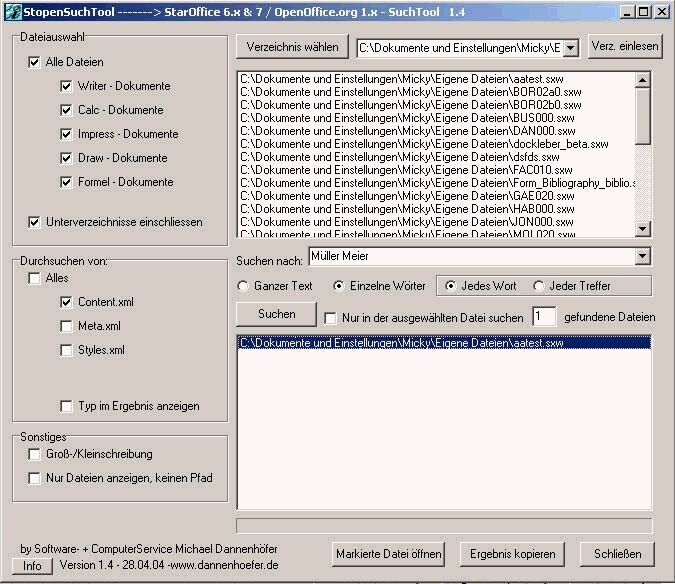
Task: Click the directory path input field
Action: tap(460, 48)
